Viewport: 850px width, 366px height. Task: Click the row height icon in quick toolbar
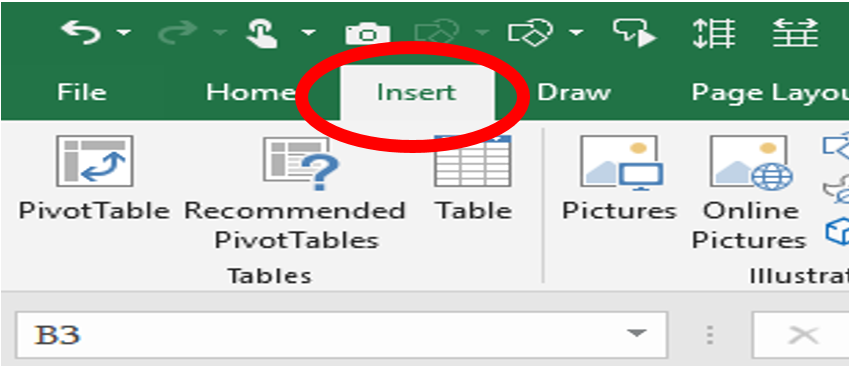pyautogui.click(x=714, y=33)
